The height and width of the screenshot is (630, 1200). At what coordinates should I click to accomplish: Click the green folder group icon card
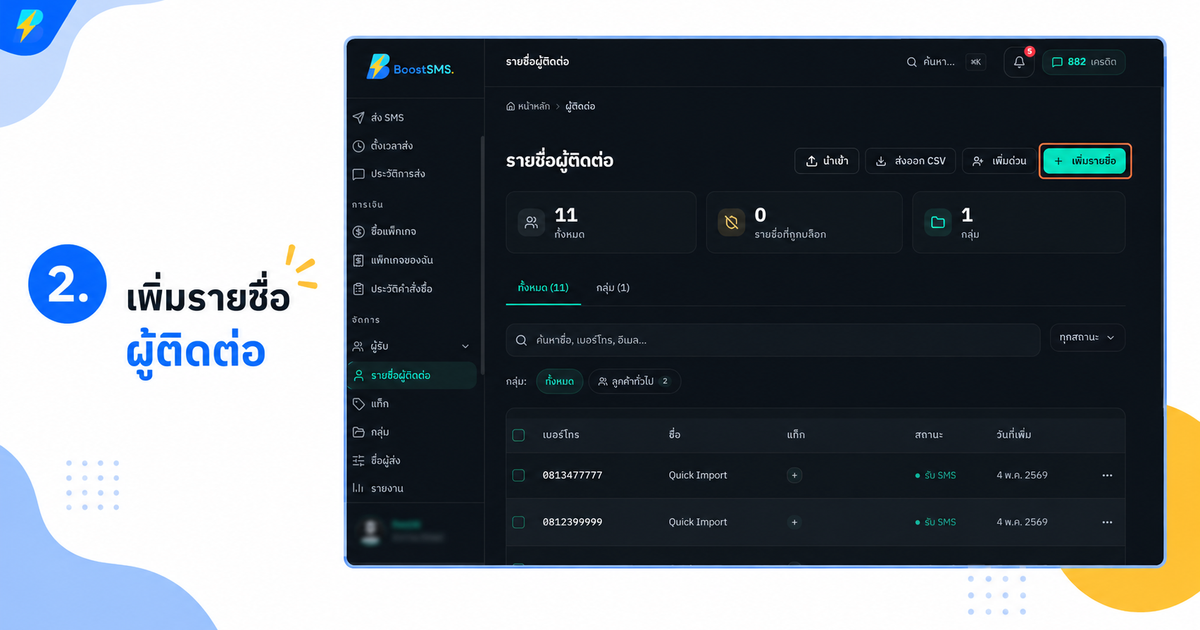pyautogui.click(x=938, y=222)
